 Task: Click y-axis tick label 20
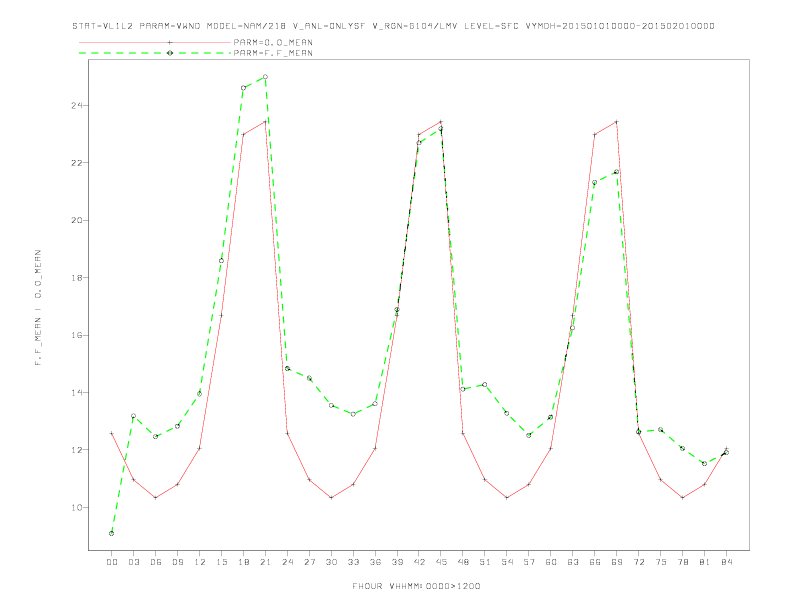77,220
